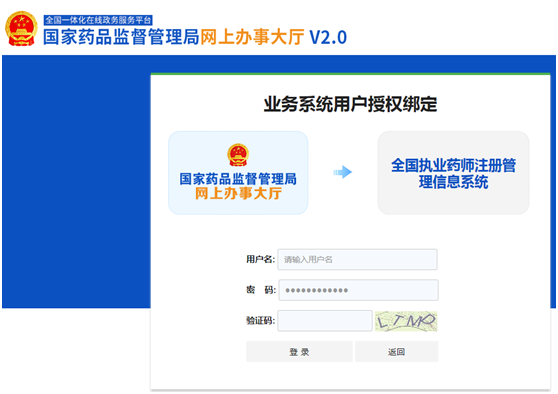Focus the 验证码 captcha input box
This screenshot has height=394, width=558.
pyautogui.click(x=325, y=321)
